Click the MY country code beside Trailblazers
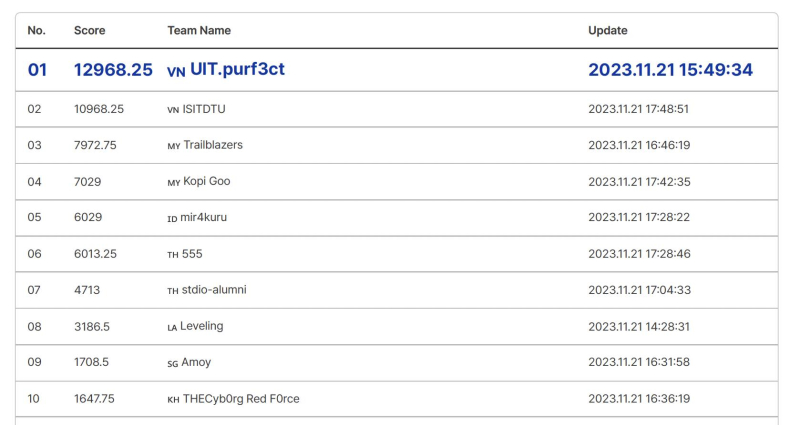The width and height of the screenshot is (800, 425). 174,146
